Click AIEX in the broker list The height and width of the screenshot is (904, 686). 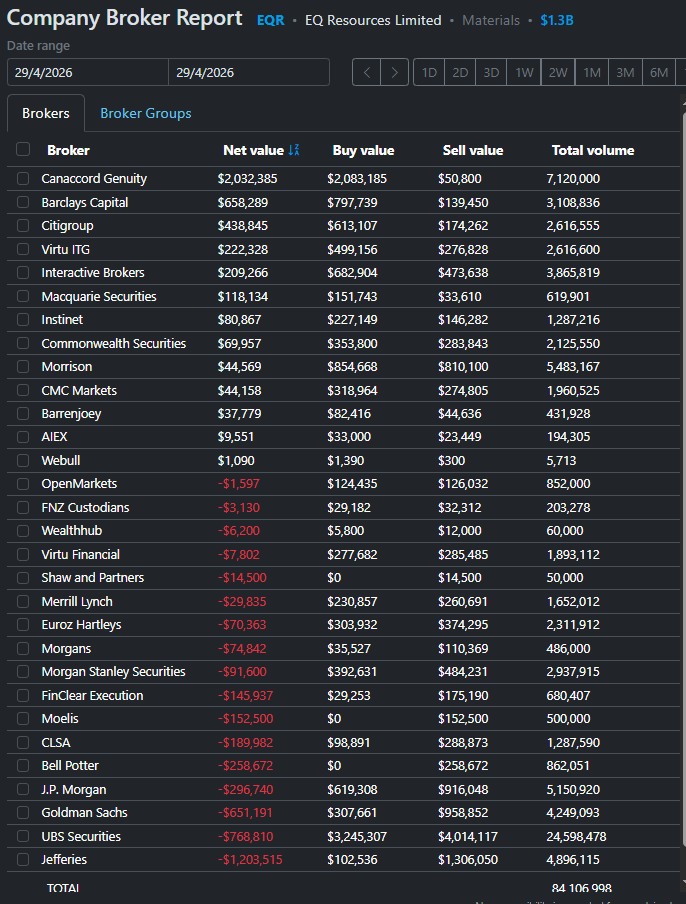point(54,437)
